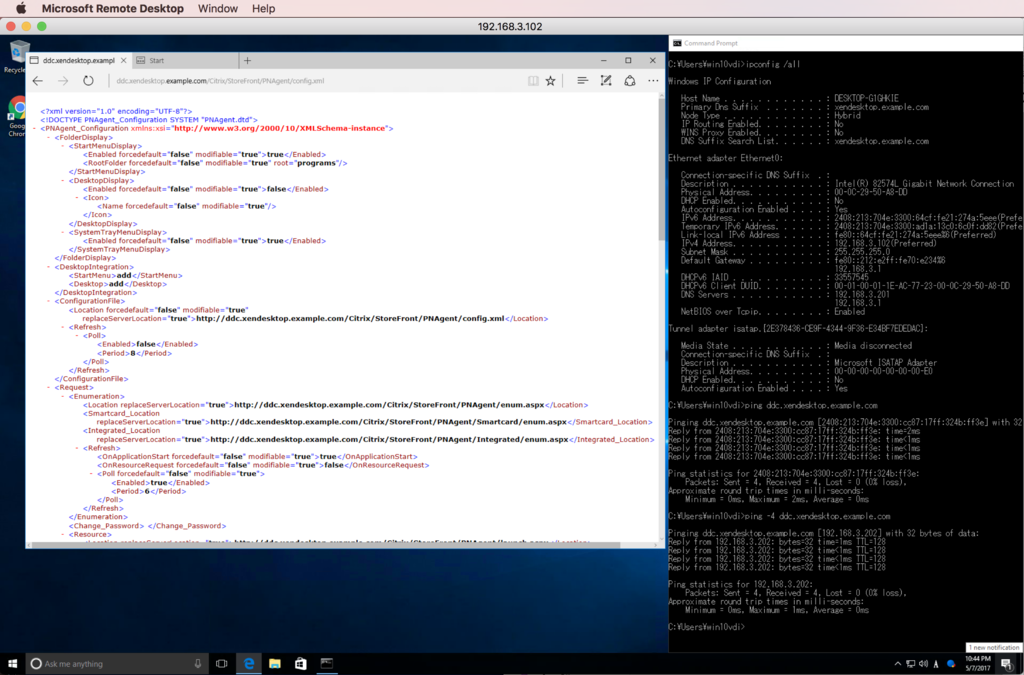Collapse the DesktopIntegration XML node
Image resolution: width=1024 pixels, height=675 pixels.
coord(49,267)
